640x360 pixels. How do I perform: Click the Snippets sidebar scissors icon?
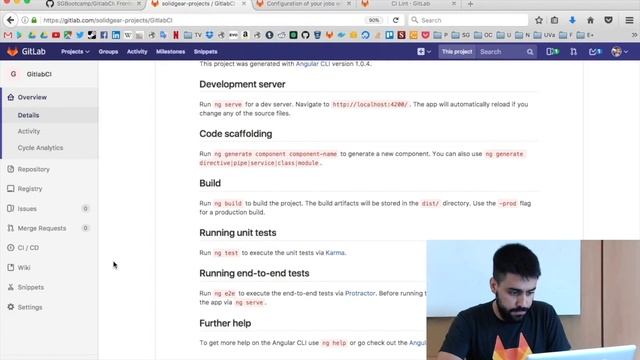coord(11,287)
